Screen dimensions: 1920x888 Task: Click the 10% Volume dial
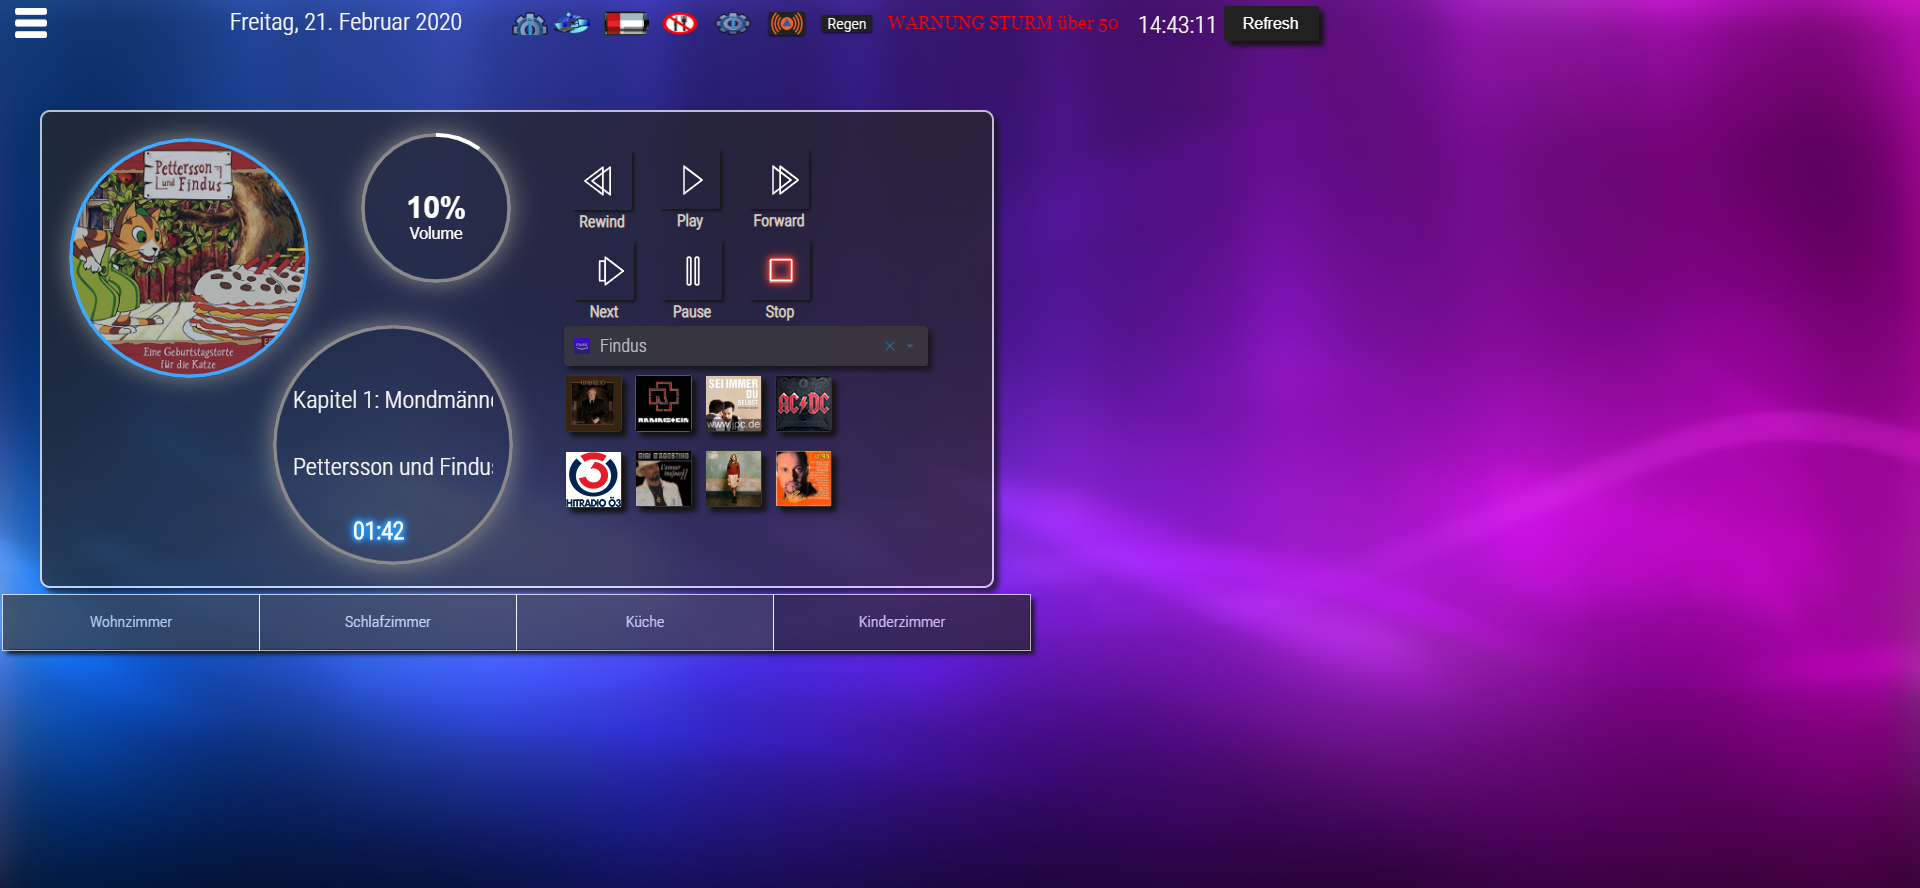click(436, 208)
